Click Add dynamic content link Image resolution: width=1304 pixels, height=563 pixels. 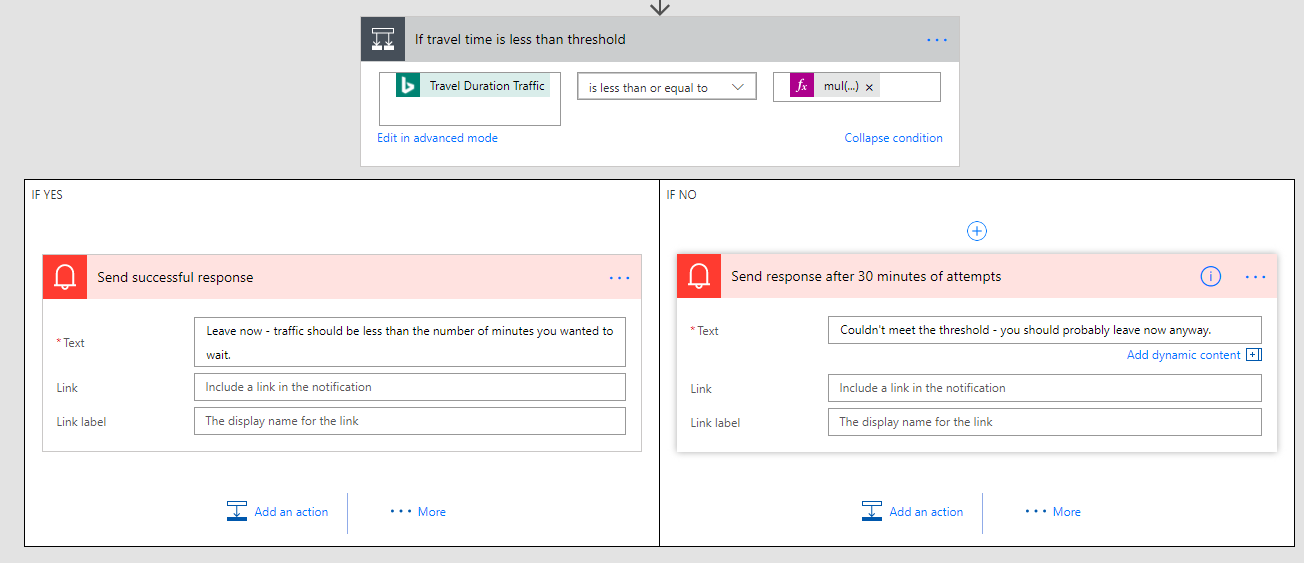[1184, 355]
